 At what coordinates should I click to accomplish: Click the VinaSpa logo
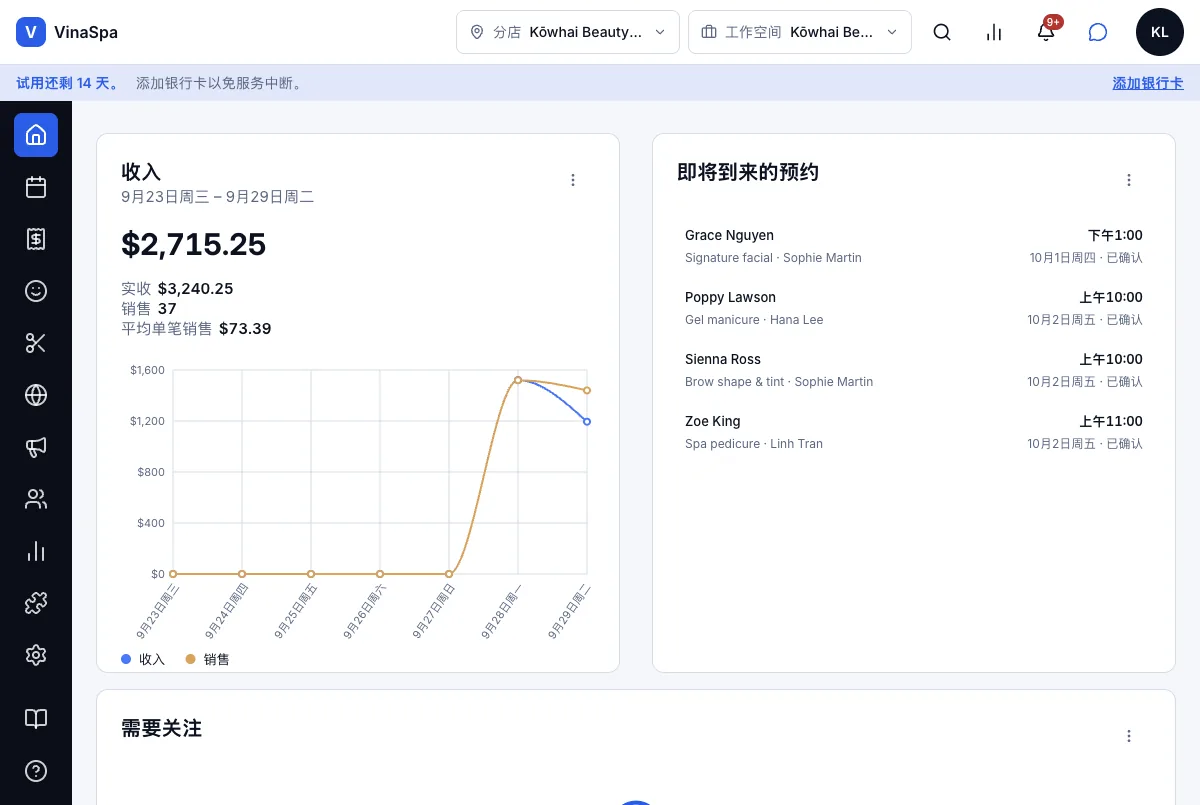67,32
